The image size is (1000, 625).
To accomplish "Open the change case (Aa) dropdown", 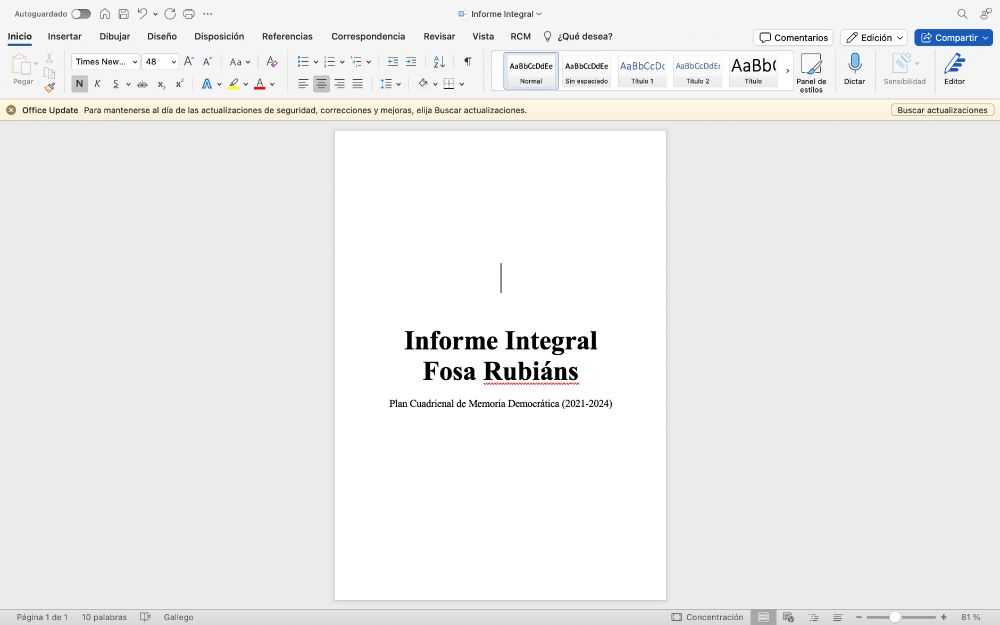I will (x=240, y=61).
